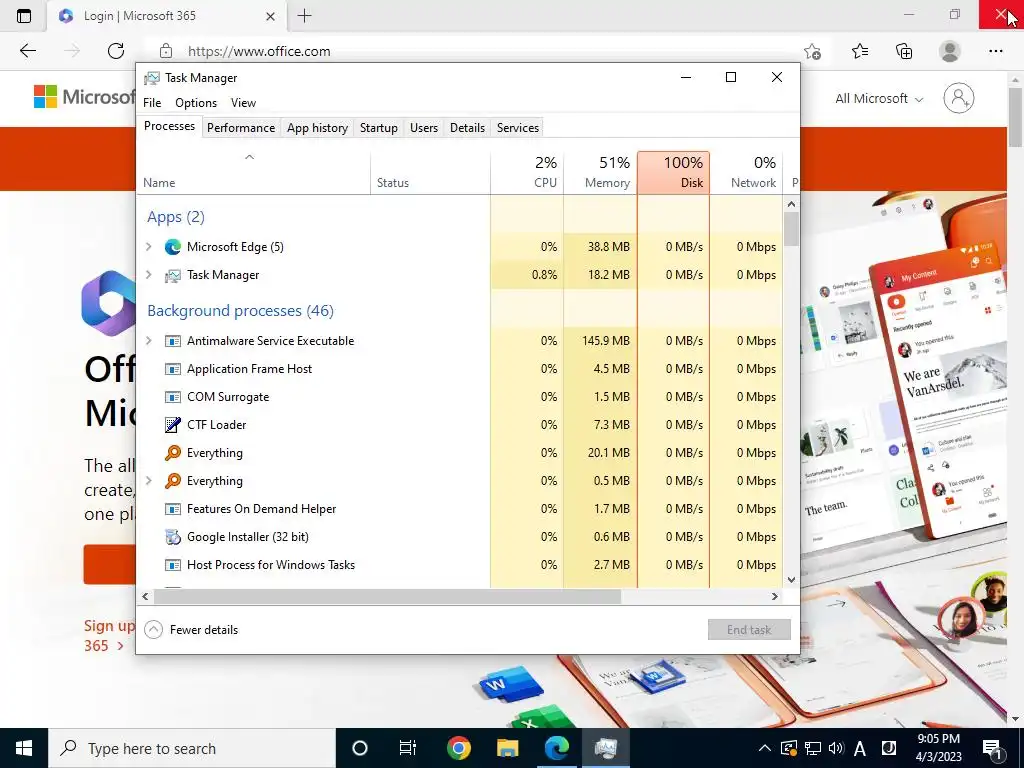Open the Favorites list icon in Edge
The width and height of the screenshot is (1024, 768).
pyautogui.click(x=860, y=51)
